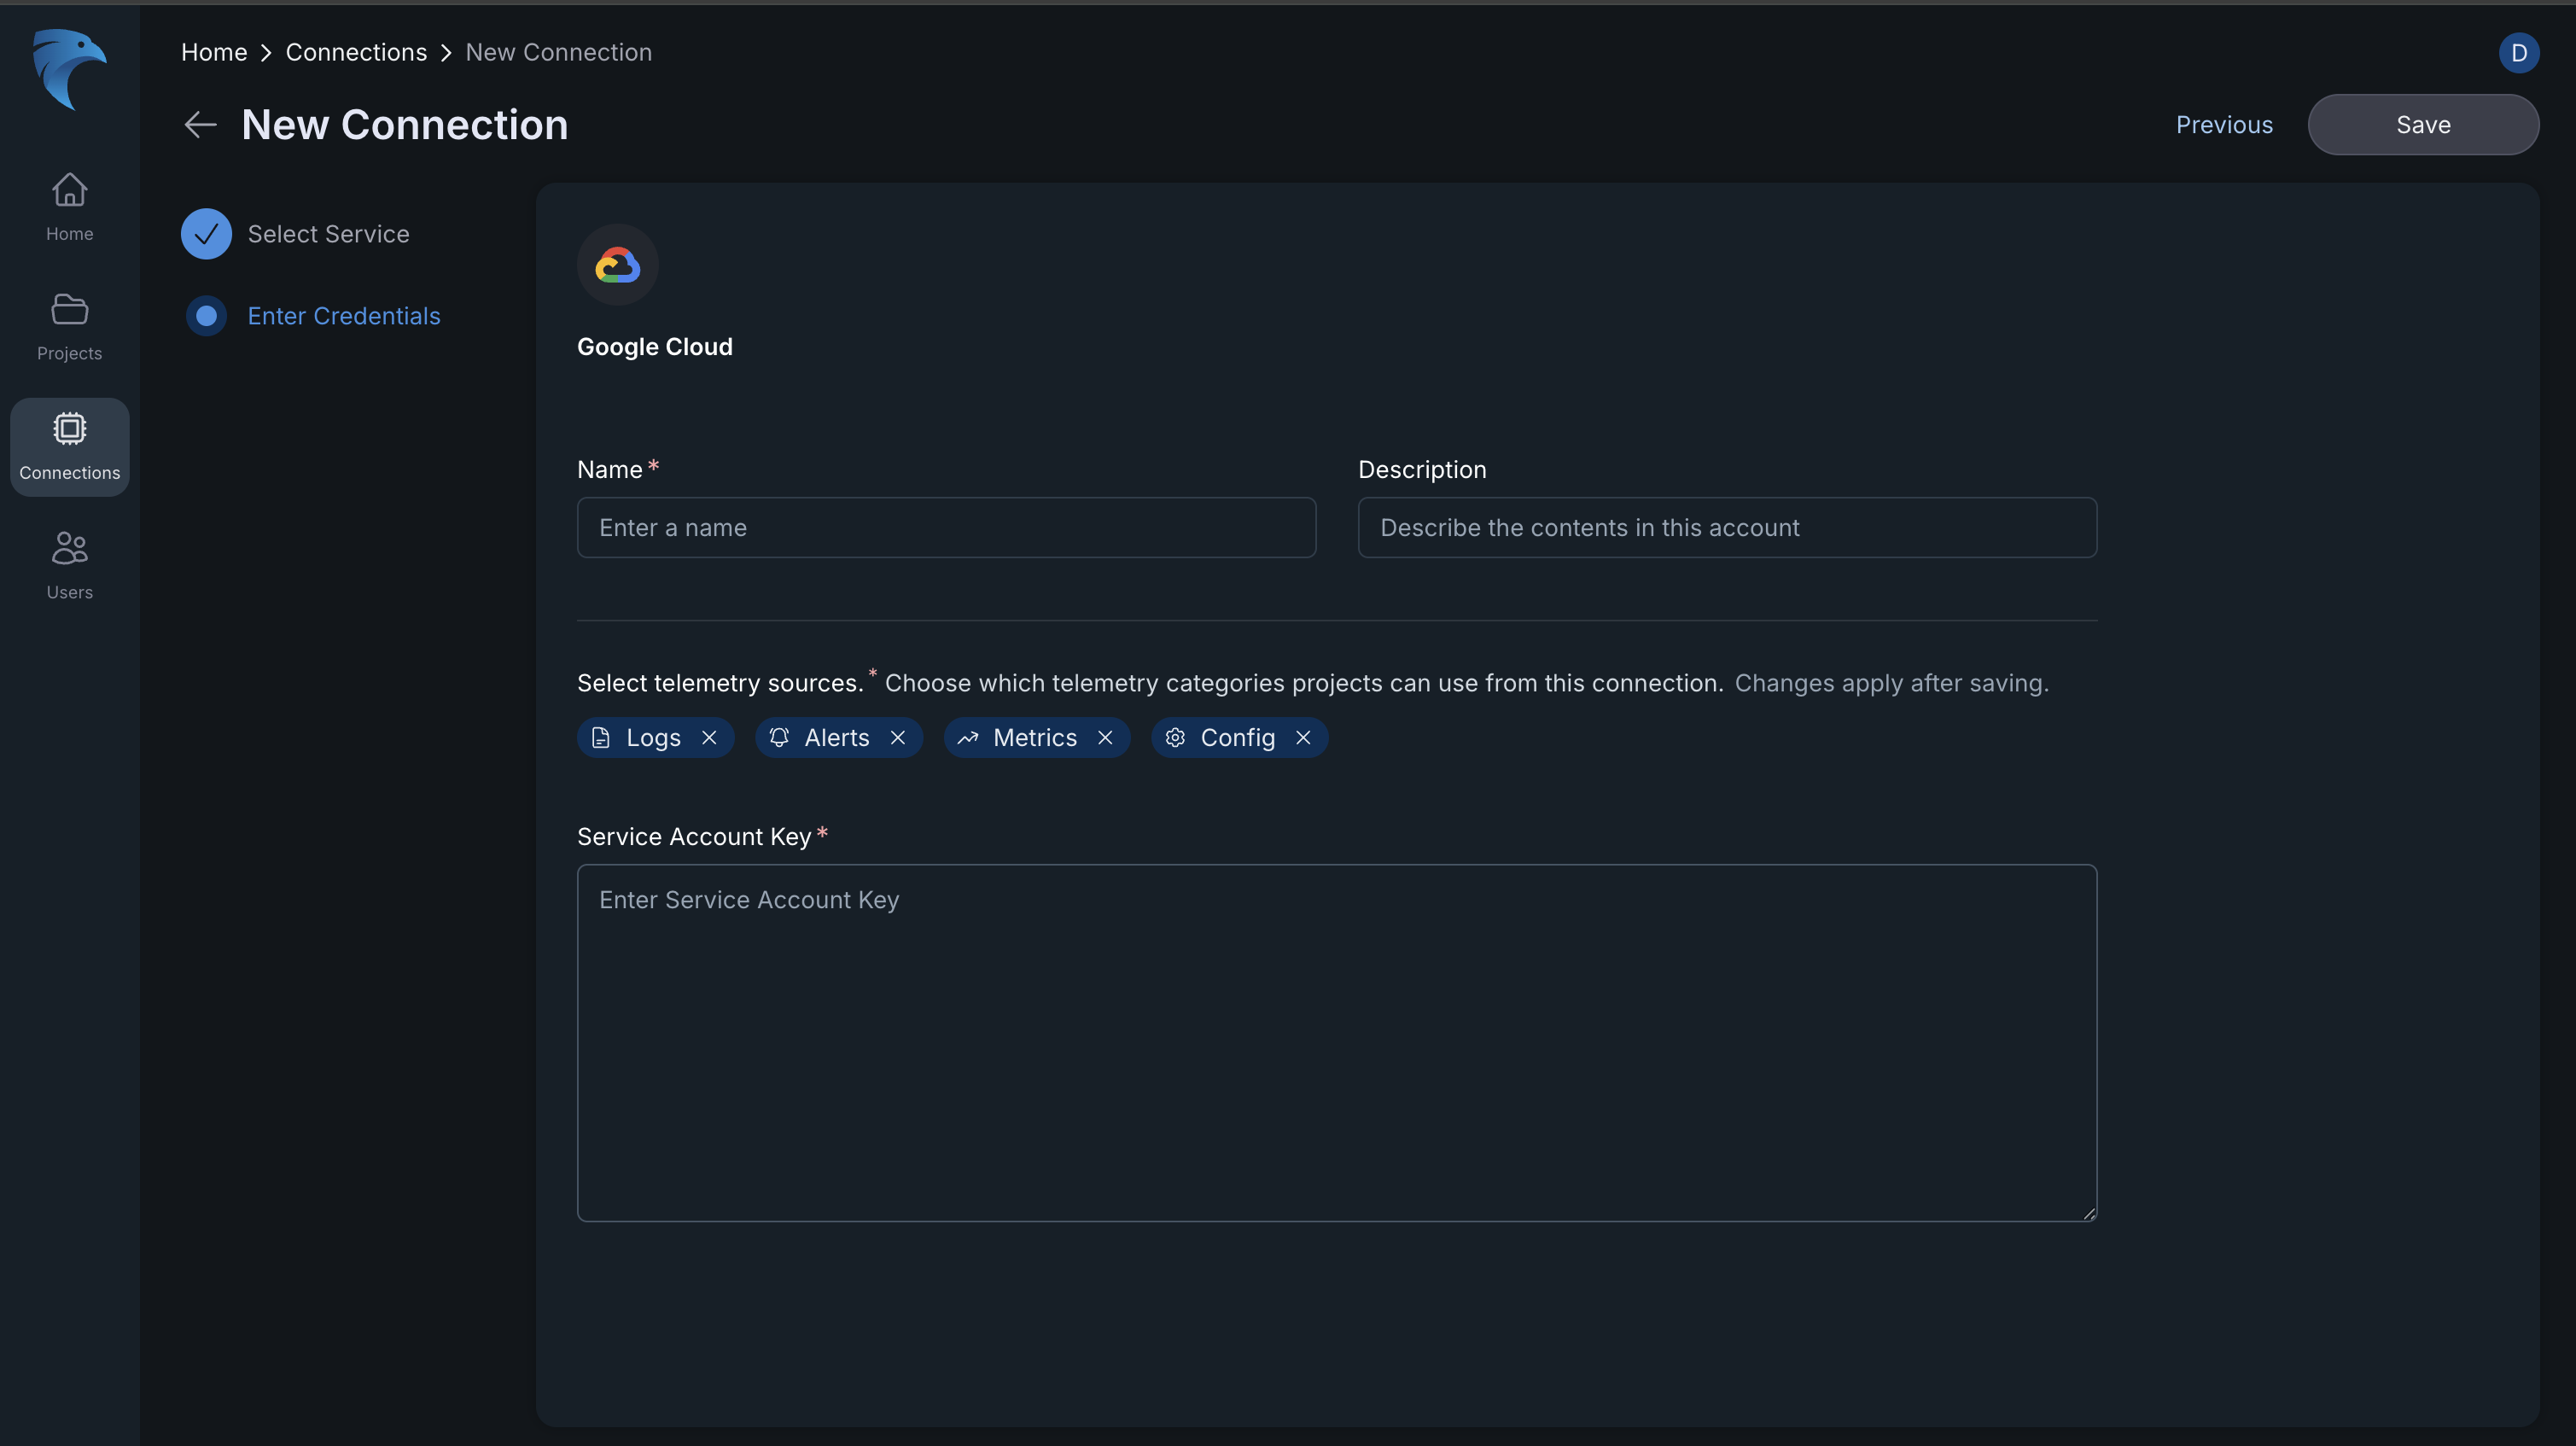The width and height of the screenshot is (2576, 1446).
Task: Click the completed Select Service step checkmark
Action: (x=207, y=233)
